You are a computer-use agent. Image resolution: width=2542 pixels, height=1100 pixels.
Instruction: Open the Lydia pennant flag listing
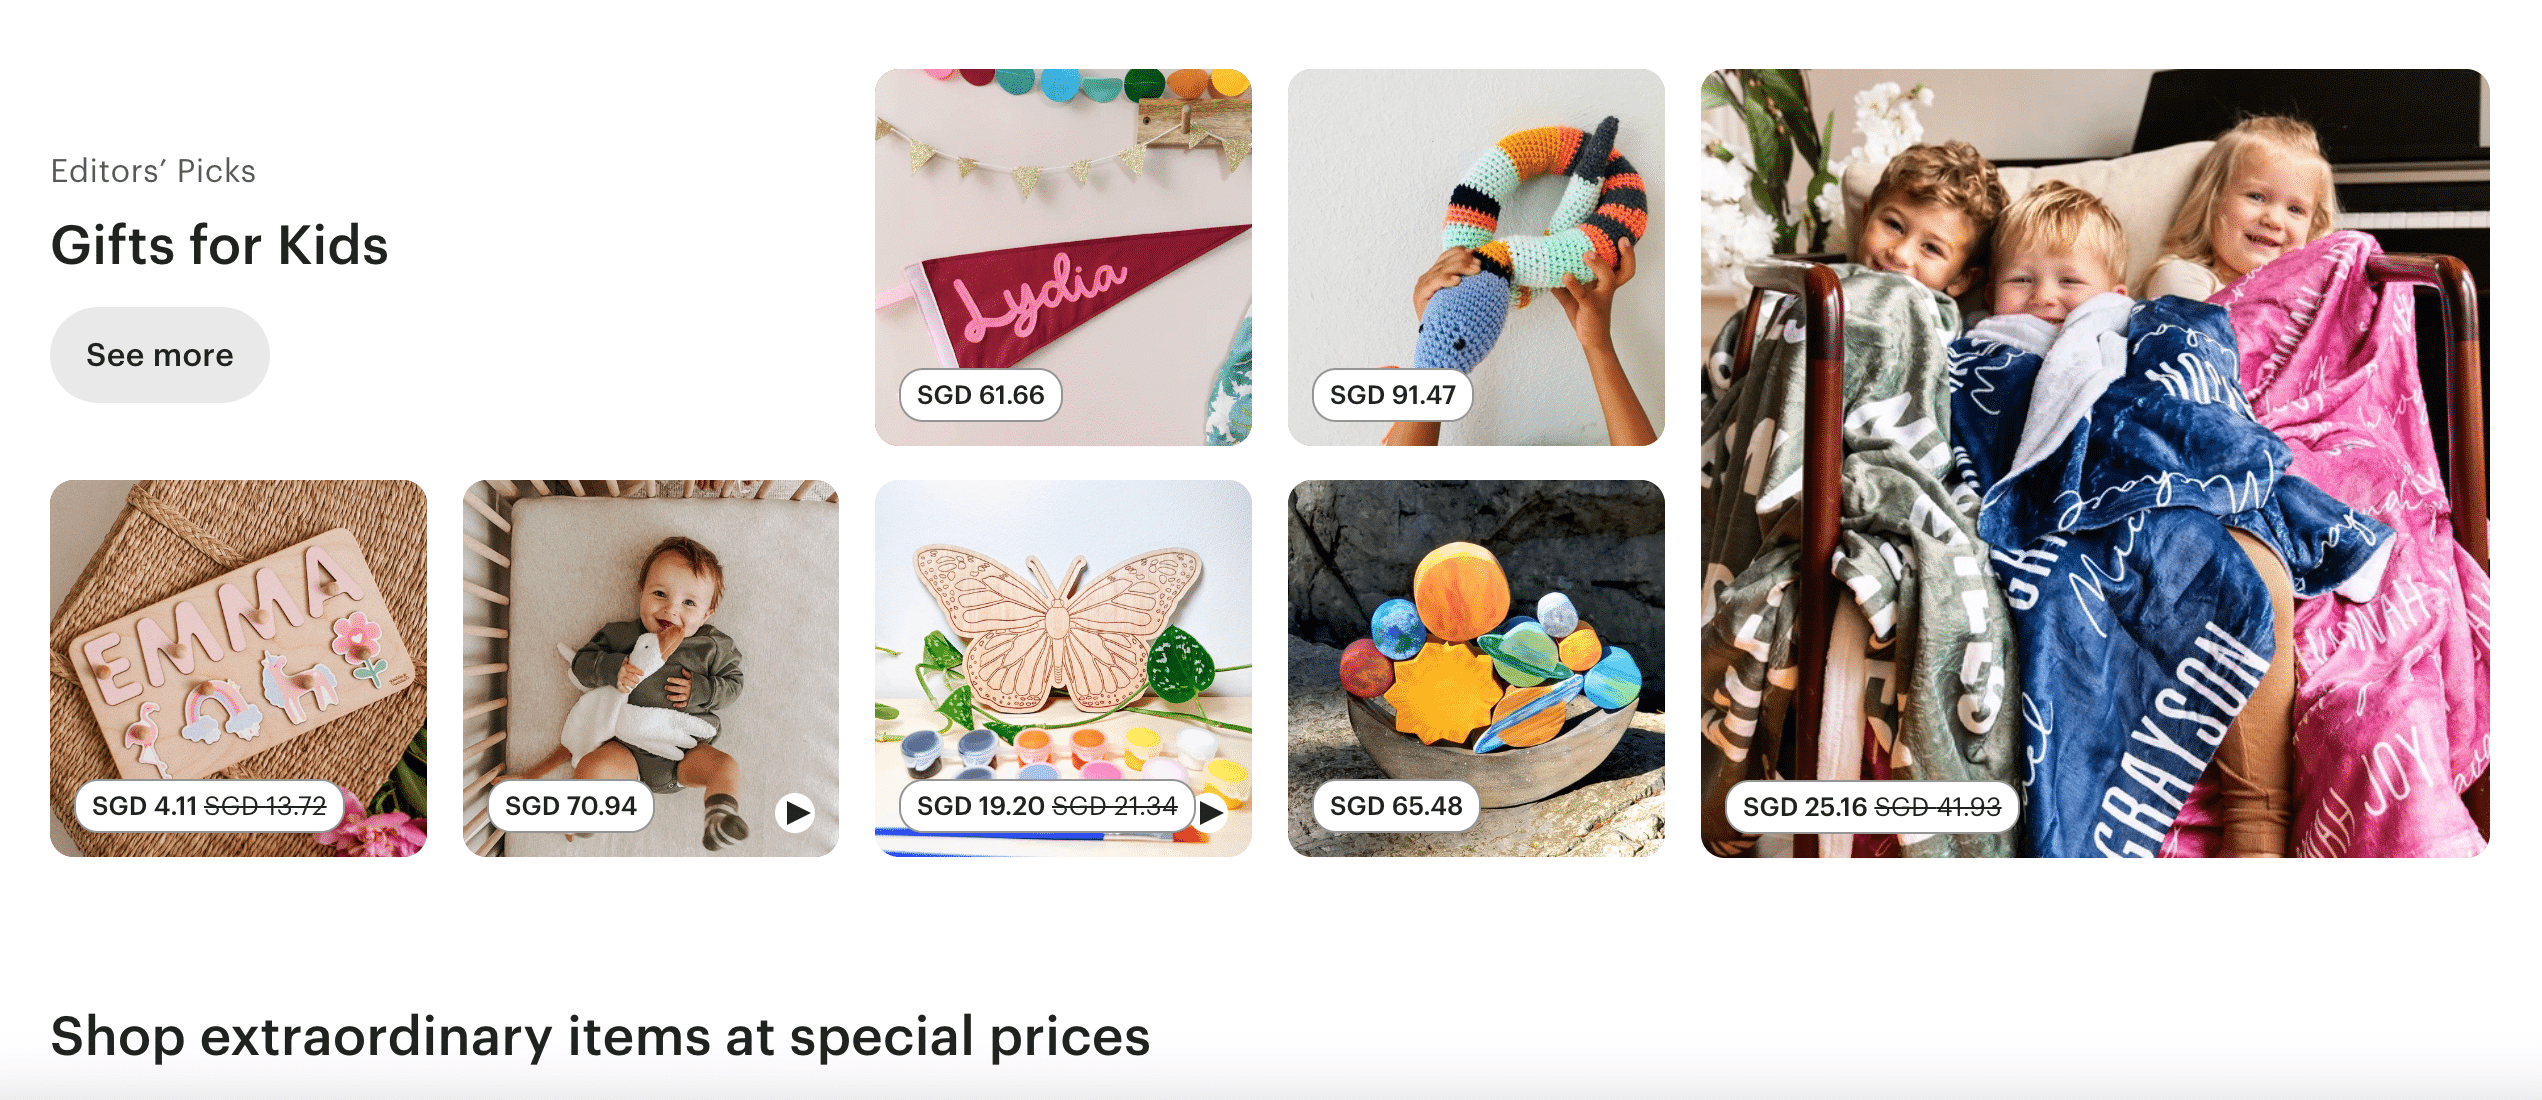1063,257
